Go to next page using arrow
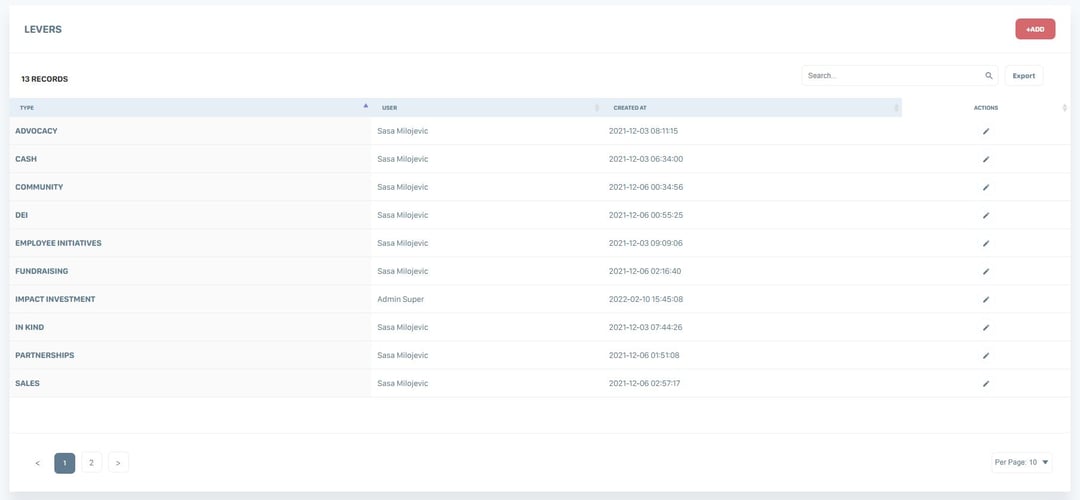This screenshot has width=1080, height=500. (118, 462)
